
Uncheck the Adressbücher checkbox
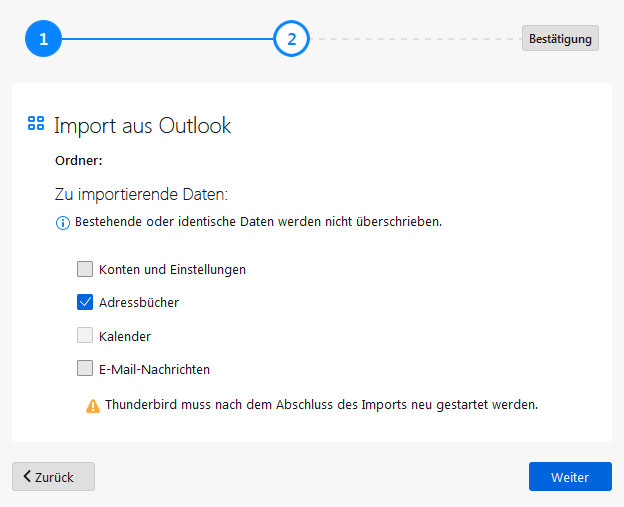pos(85,302)
